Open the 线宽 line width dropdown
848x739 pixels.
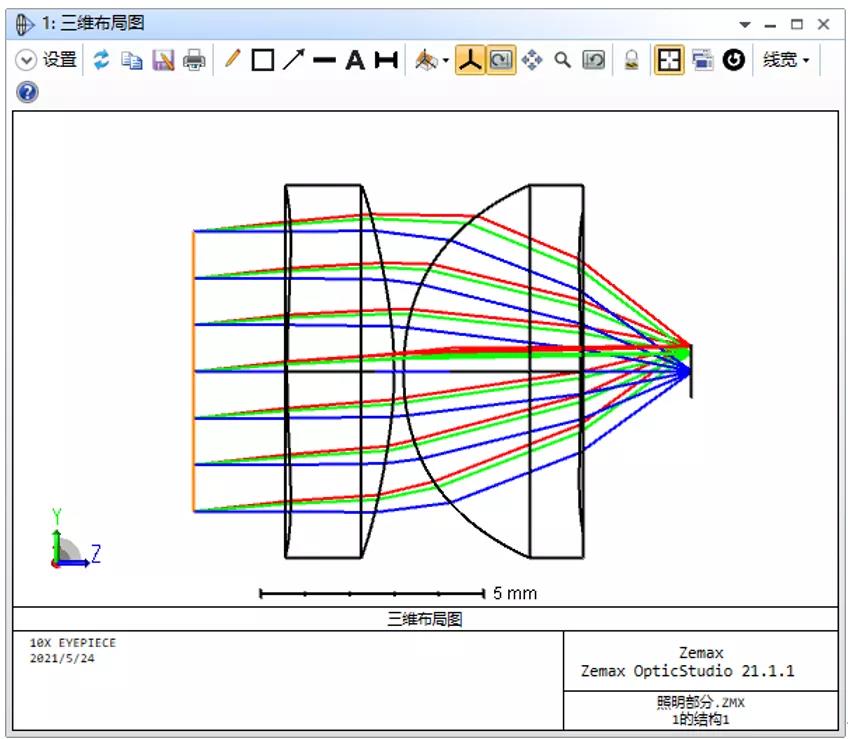786,60
